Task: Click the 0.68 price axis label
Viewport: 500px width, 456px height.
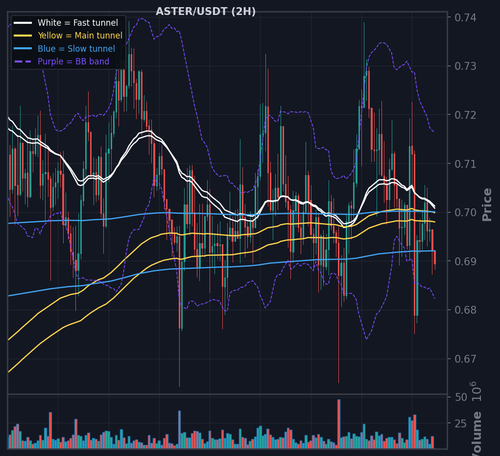Action: pos(465,310)
